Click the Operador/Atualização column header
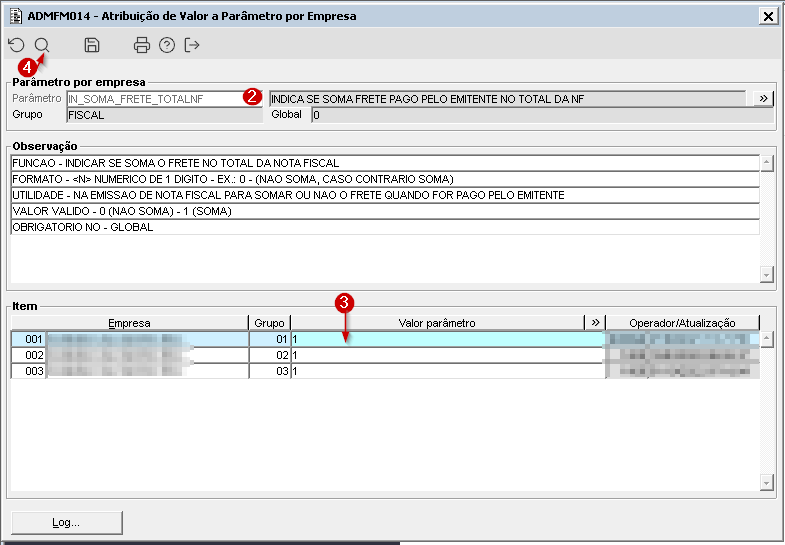The height and width of the screenshot is (545, 785). 683,323
